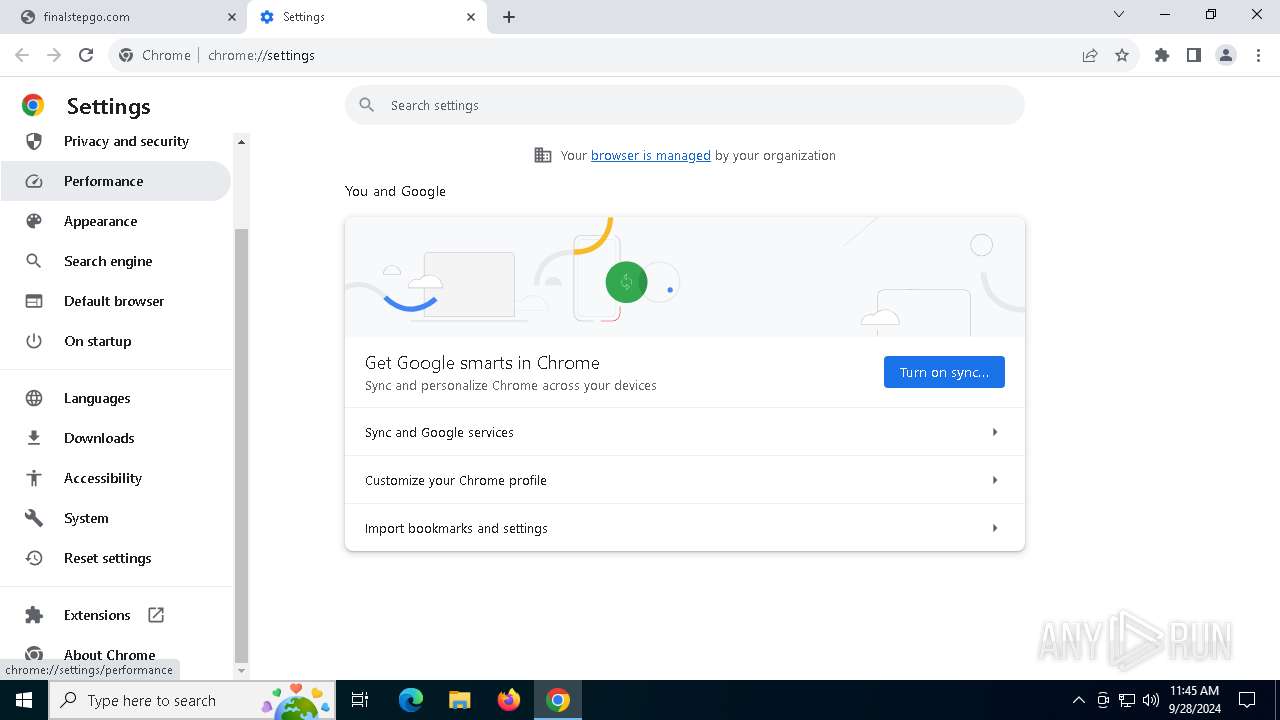Image resolution: width=1280 pixels, height=720 pixels.
Task: Click the Appearance palette icon
Action: (34, 221)
